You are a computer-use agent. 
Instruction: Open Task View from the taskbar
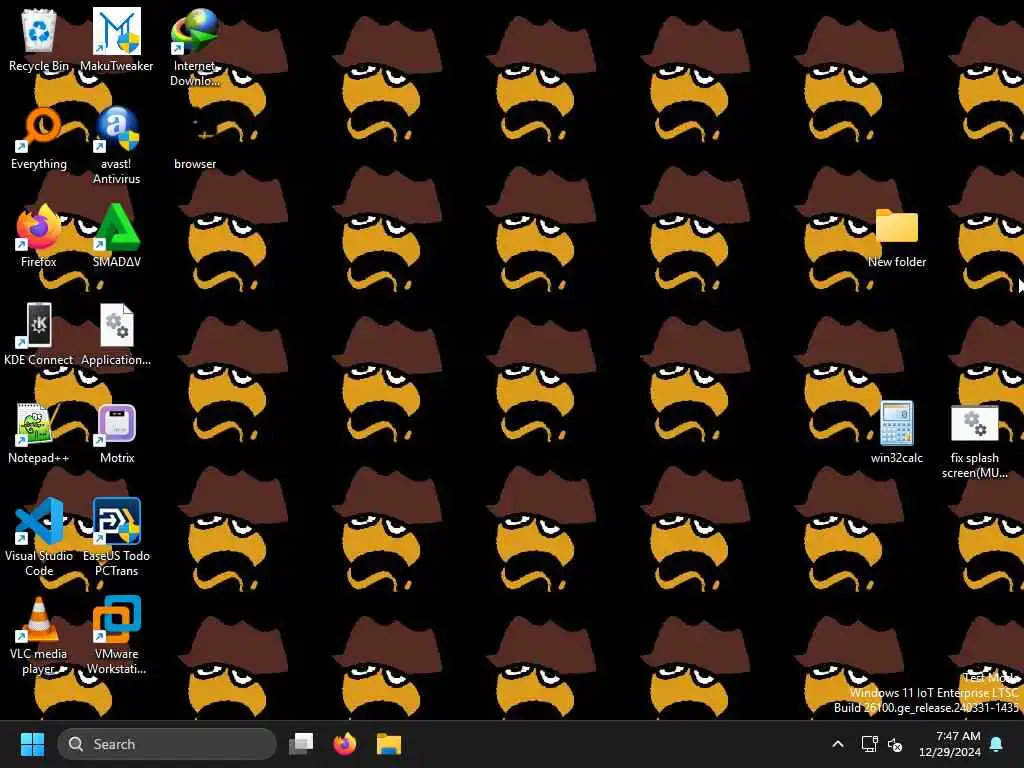[301, 744]
